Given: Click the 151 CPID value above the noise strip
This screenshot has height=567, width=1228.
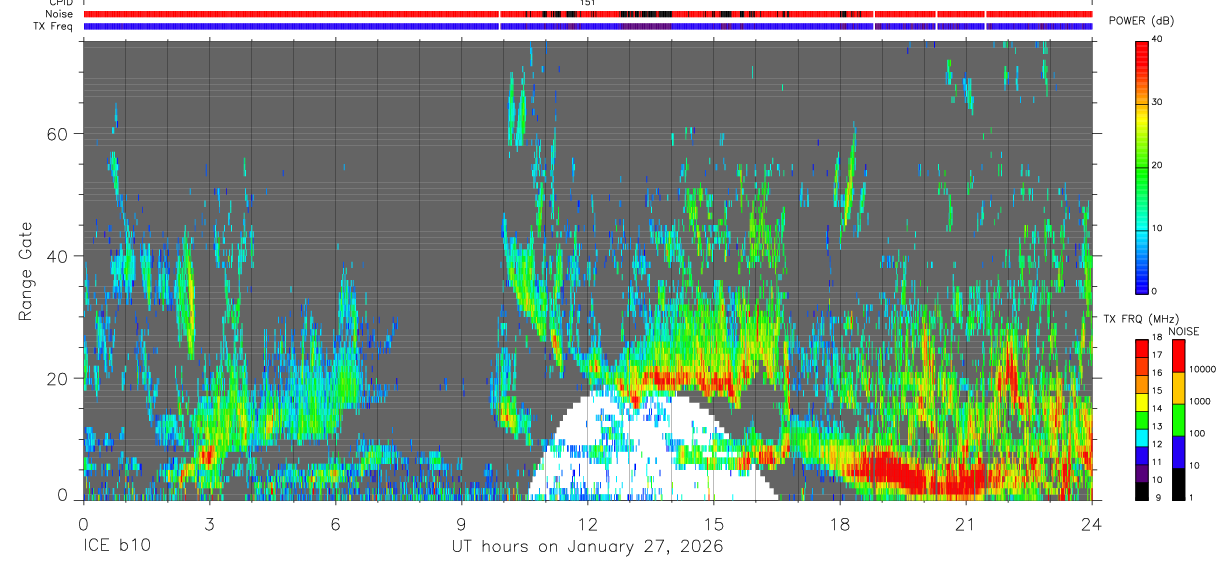Looking at the screenshot, I should [588, 3].
